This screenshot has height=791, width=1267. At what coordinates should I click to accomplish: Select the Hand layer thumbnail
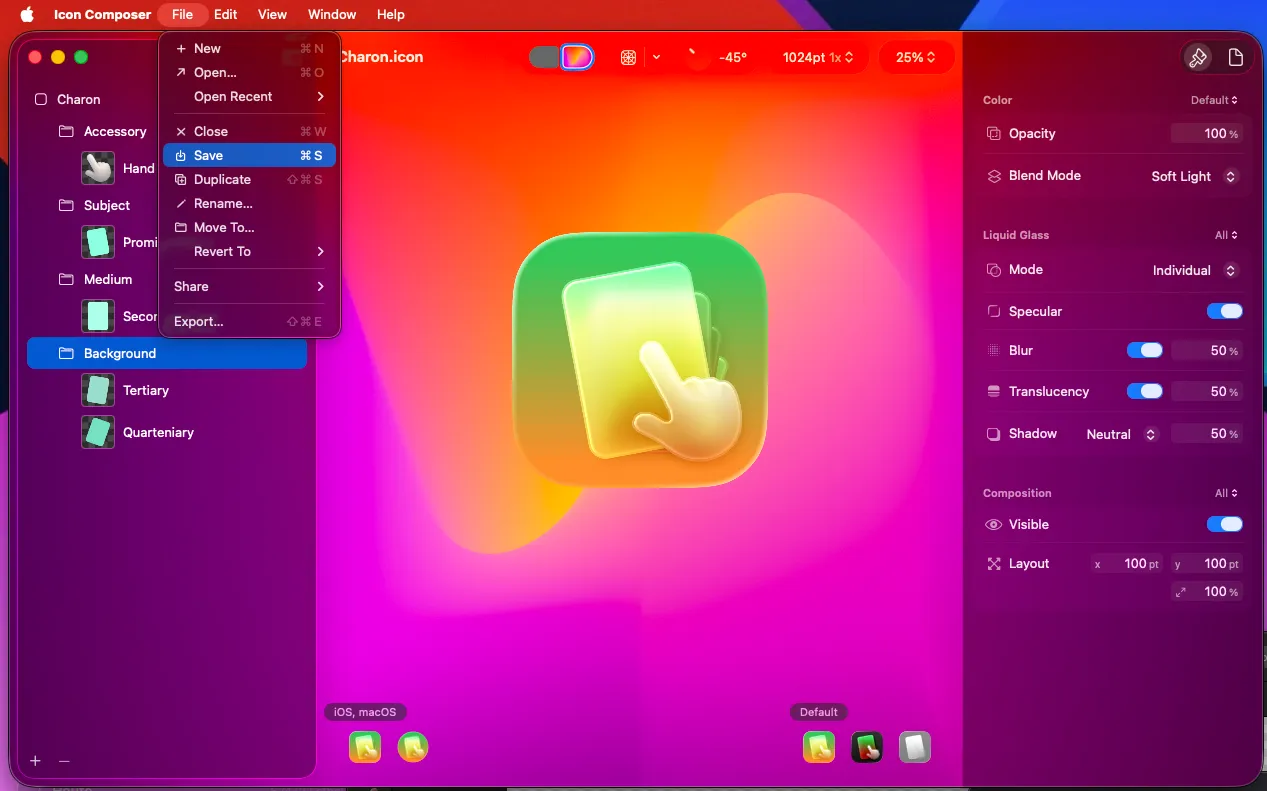point(98,168)
